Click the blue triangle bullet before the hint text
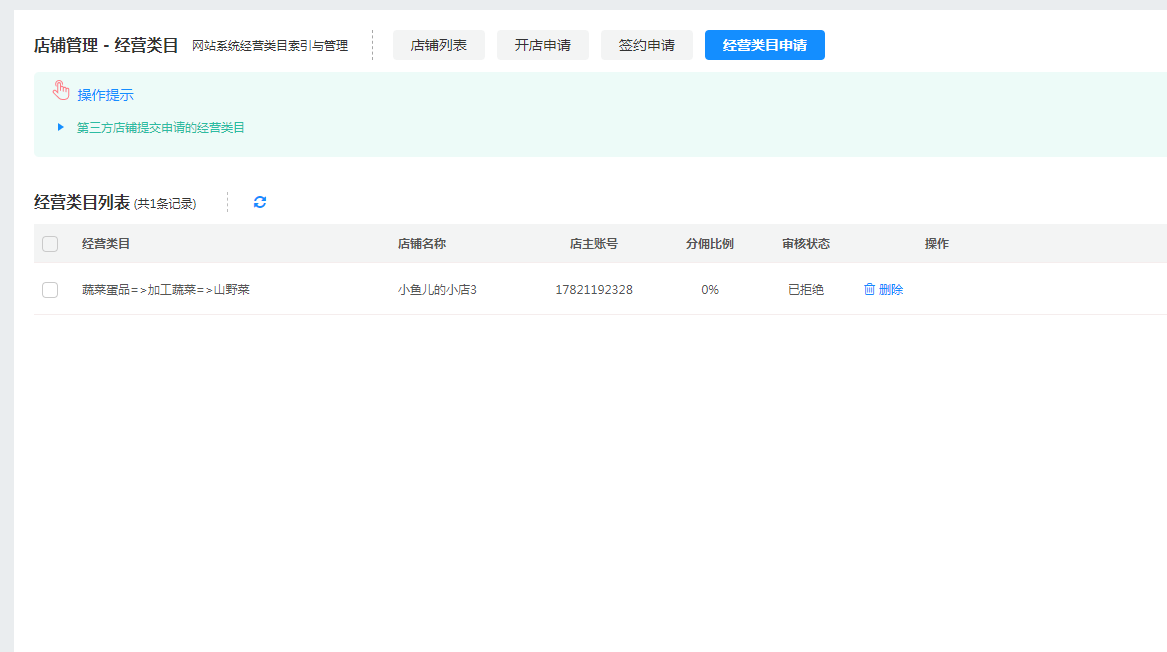The width and height of the screenshot is (1167, 652). coord(61,127)
